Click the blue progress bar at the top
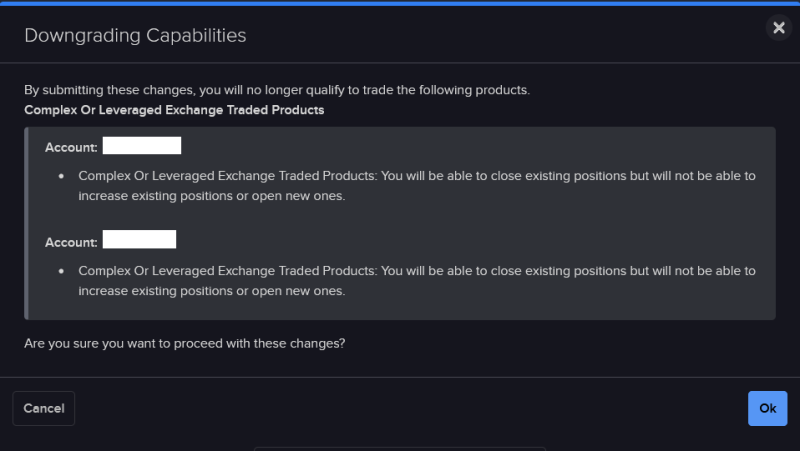Viewport: 800px width, 451px height. [400, 3]
